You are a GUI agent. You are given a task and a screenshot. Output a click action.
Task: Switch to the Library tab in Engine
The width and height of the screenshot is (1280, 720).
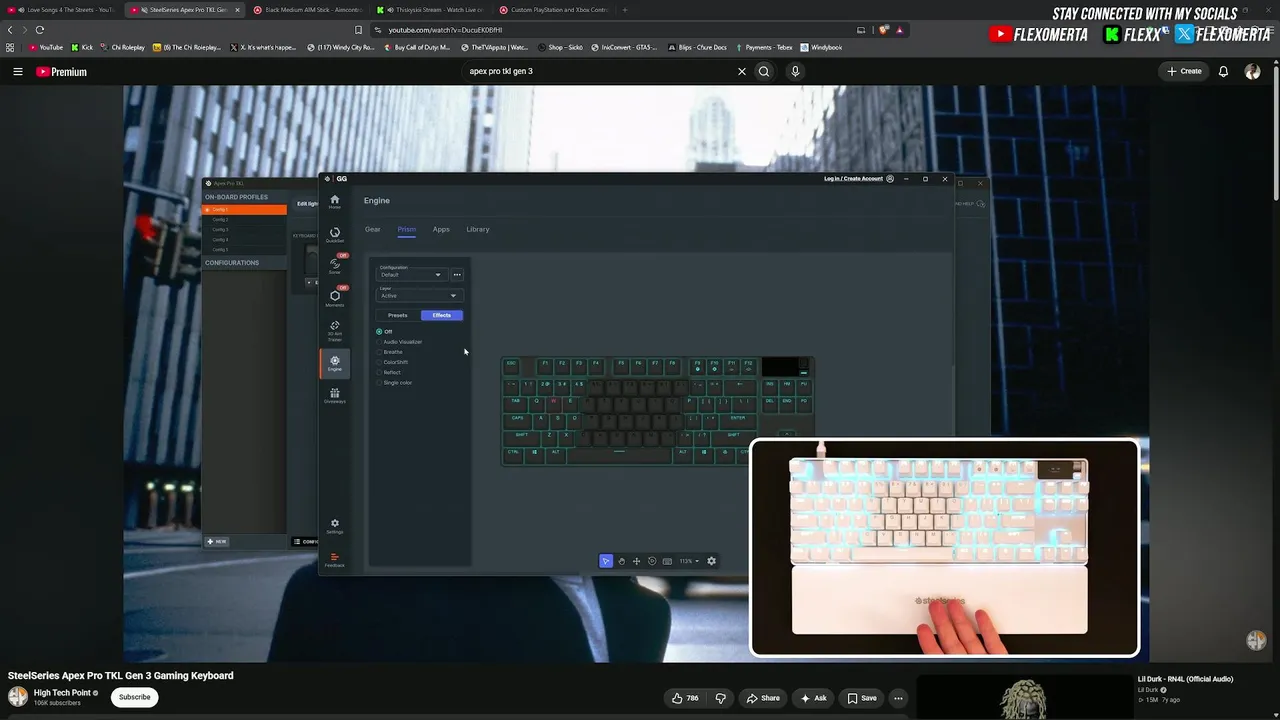pyautogui.click(x=478, y=230)
